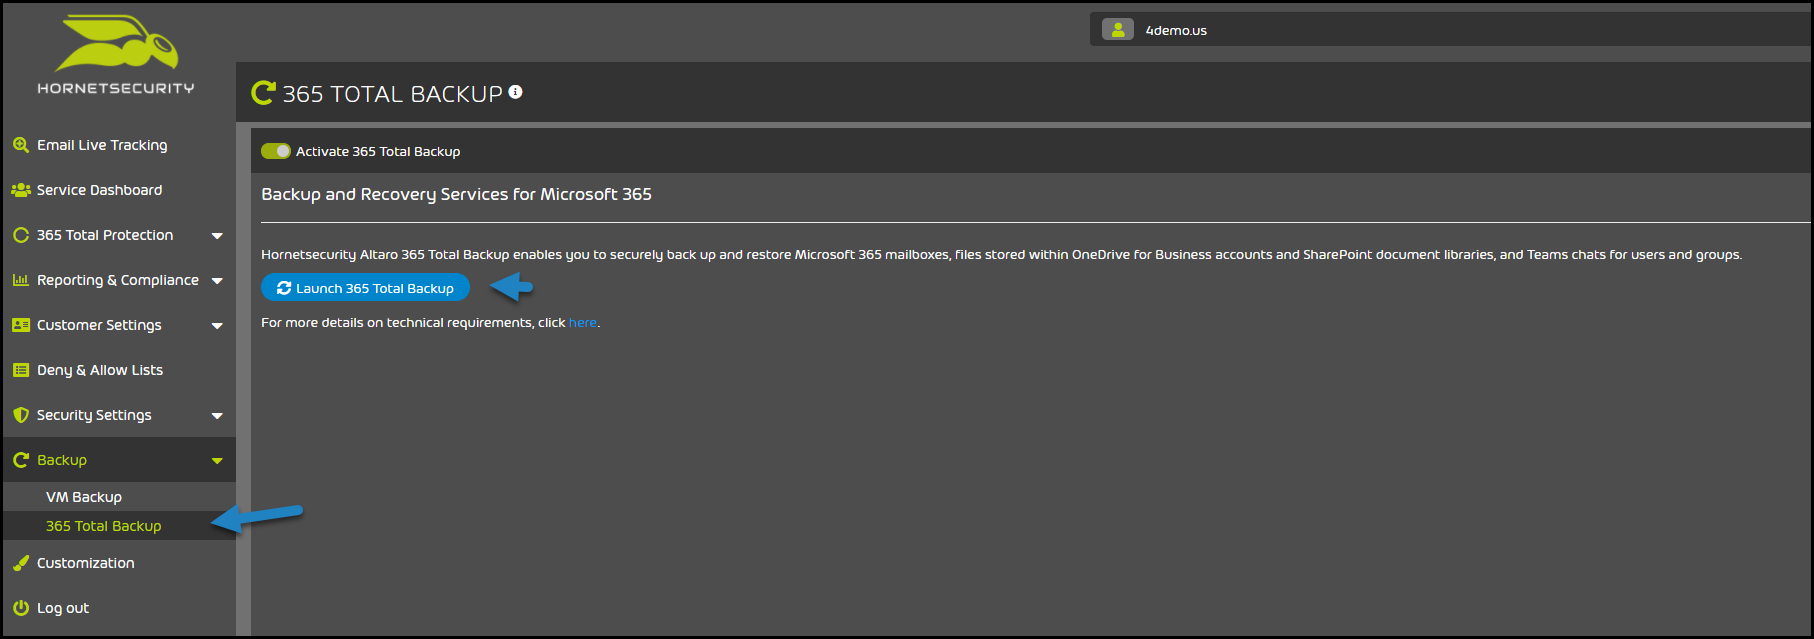Click the '365 TOTAL BACKUP' page title
The width and height of the screenshot is (1814, 639).
pyautogui.click(x=392, y=94)
